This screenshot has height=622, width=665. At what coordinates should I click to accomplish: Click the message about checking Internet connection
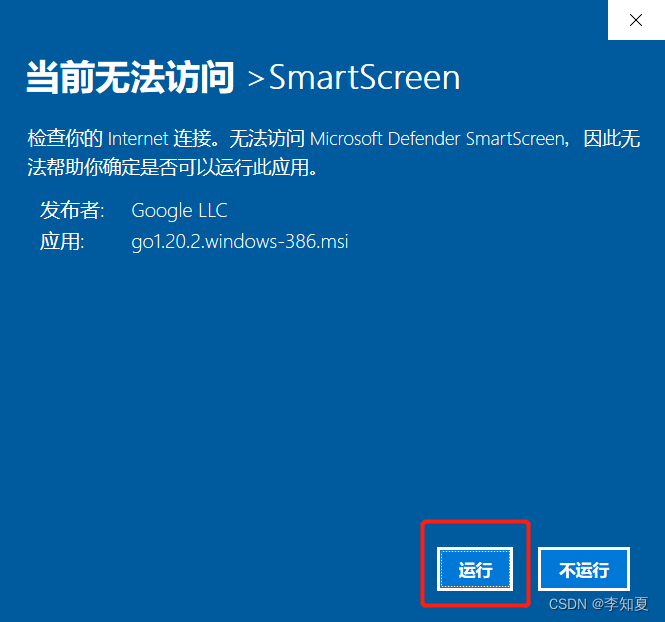point(334,153)
